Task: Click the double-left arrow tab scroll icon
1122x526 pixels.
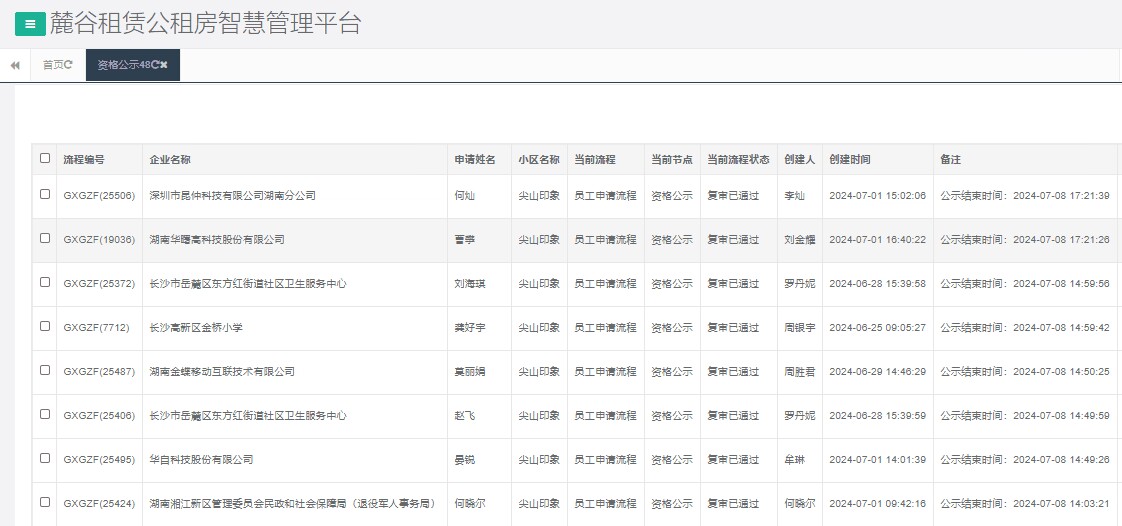Action: [15, 65]
